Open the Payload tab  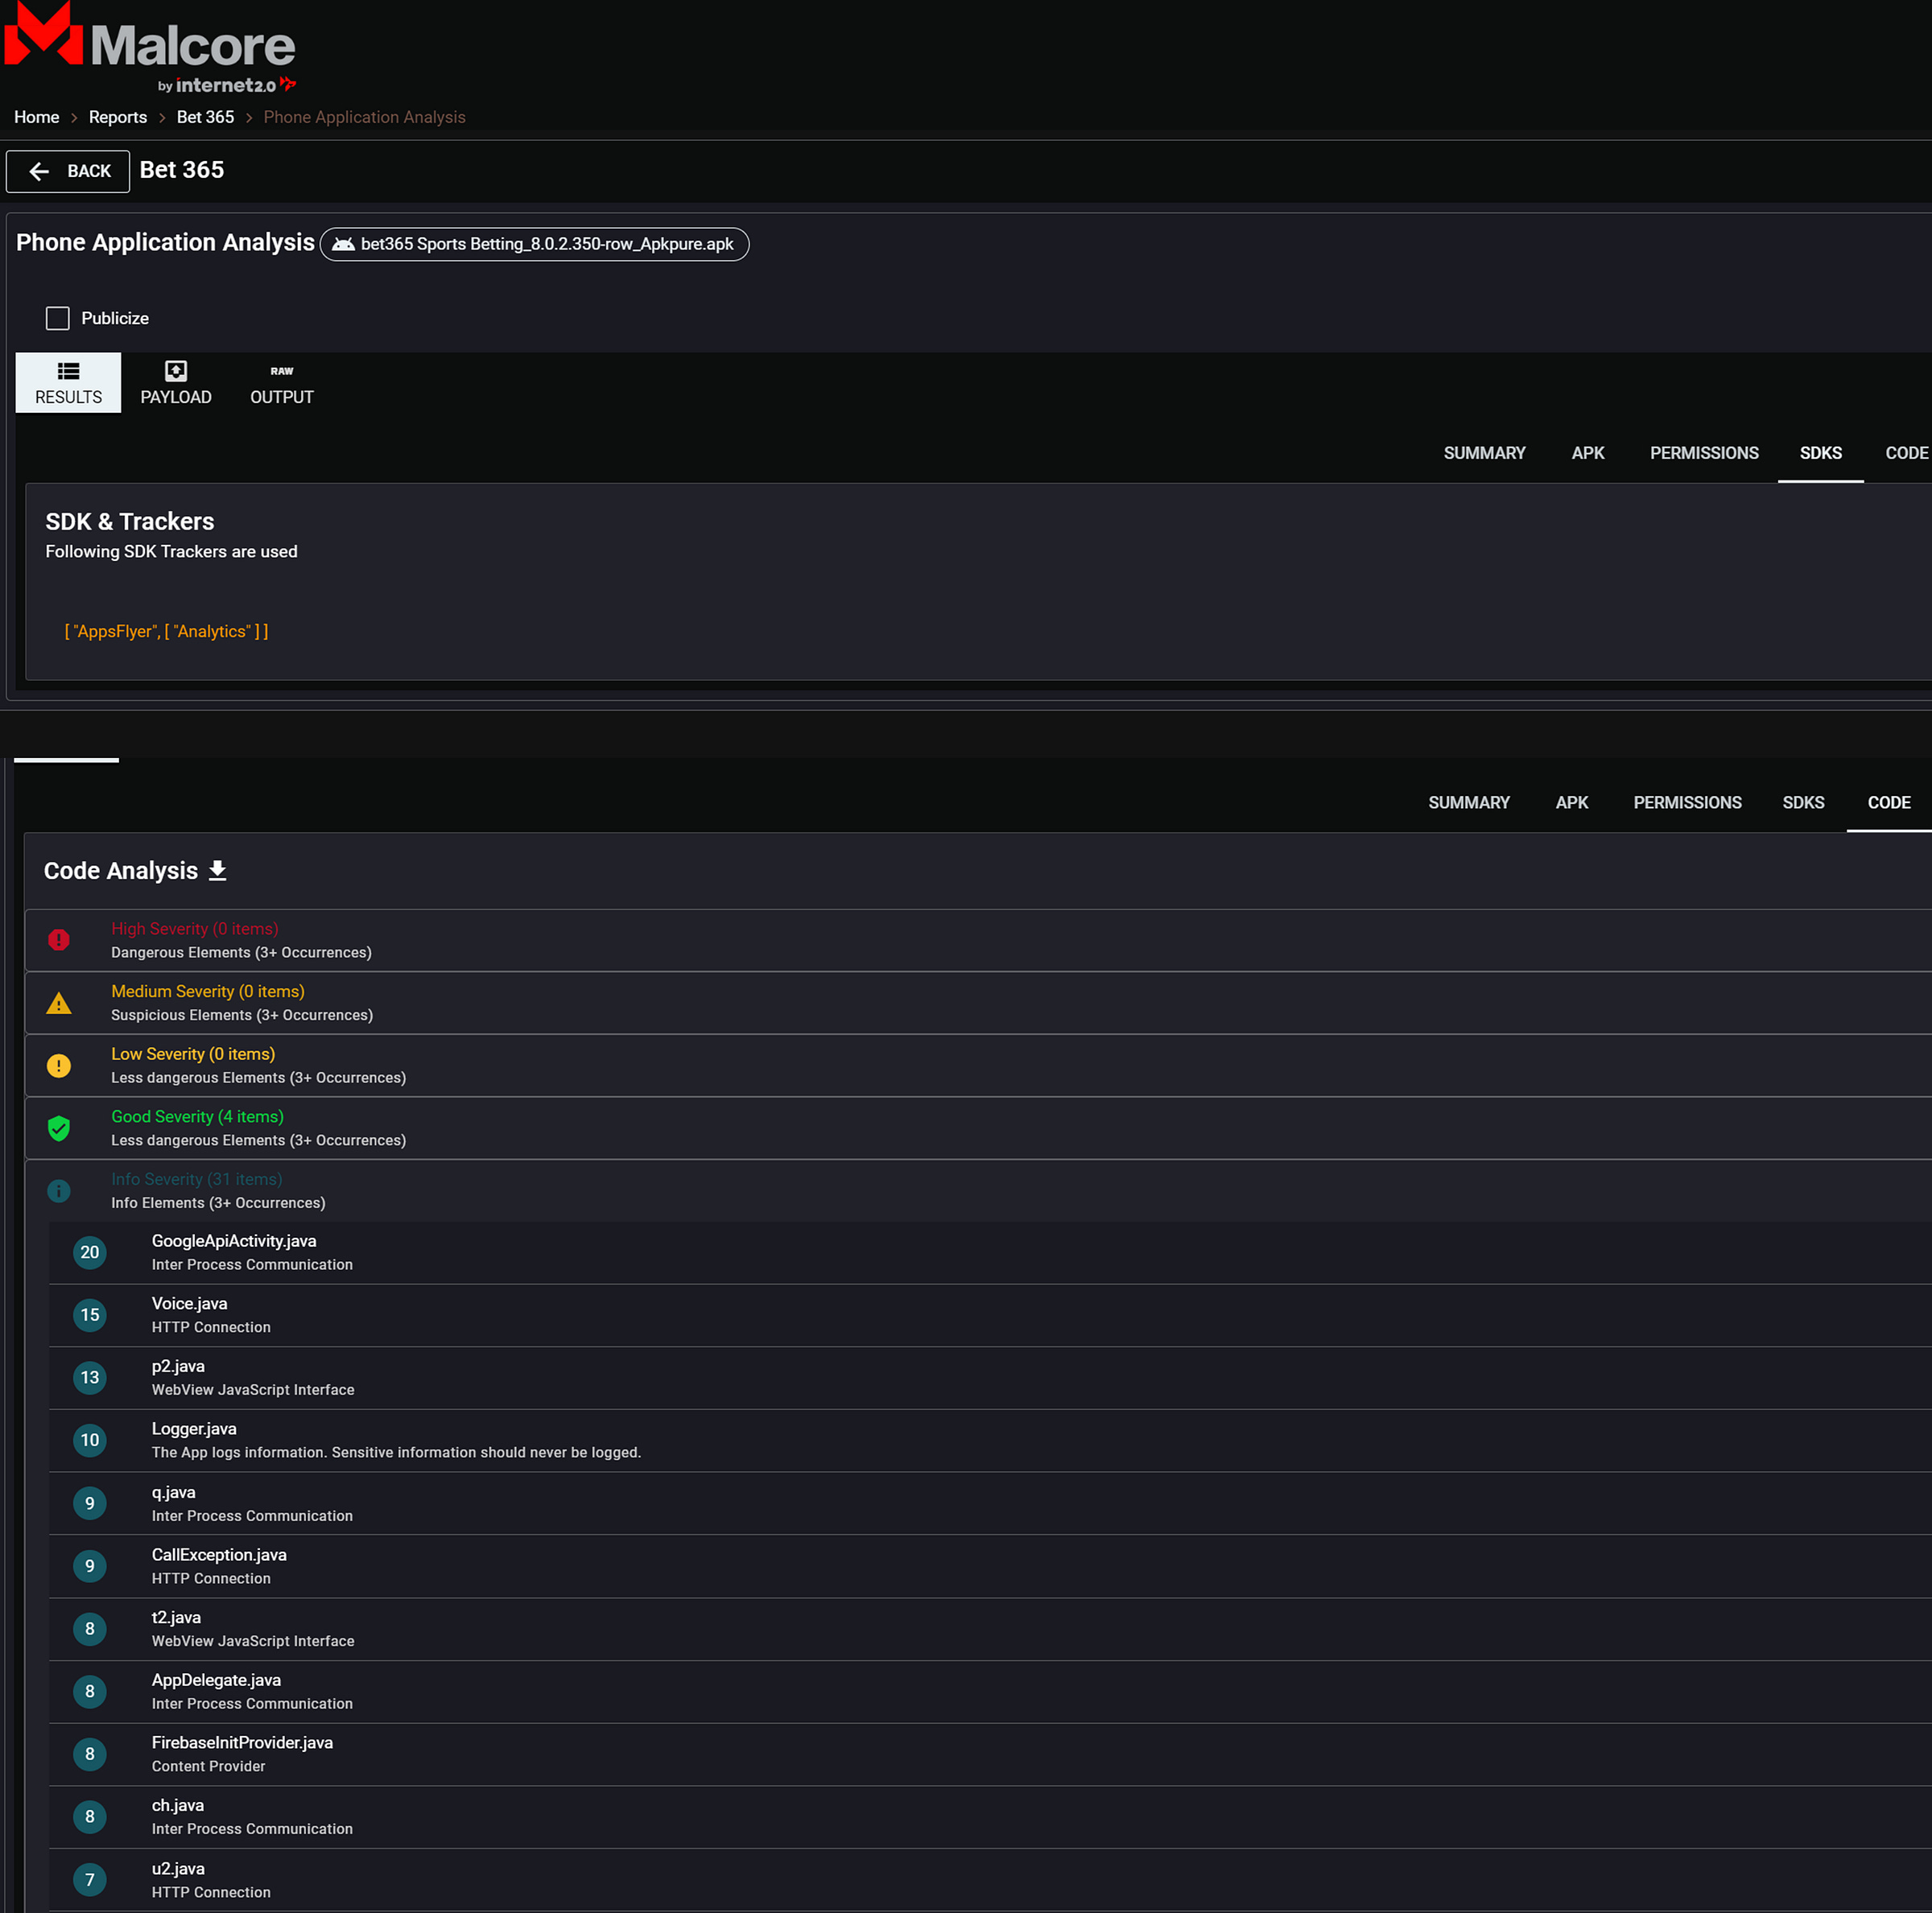[176, 382]
